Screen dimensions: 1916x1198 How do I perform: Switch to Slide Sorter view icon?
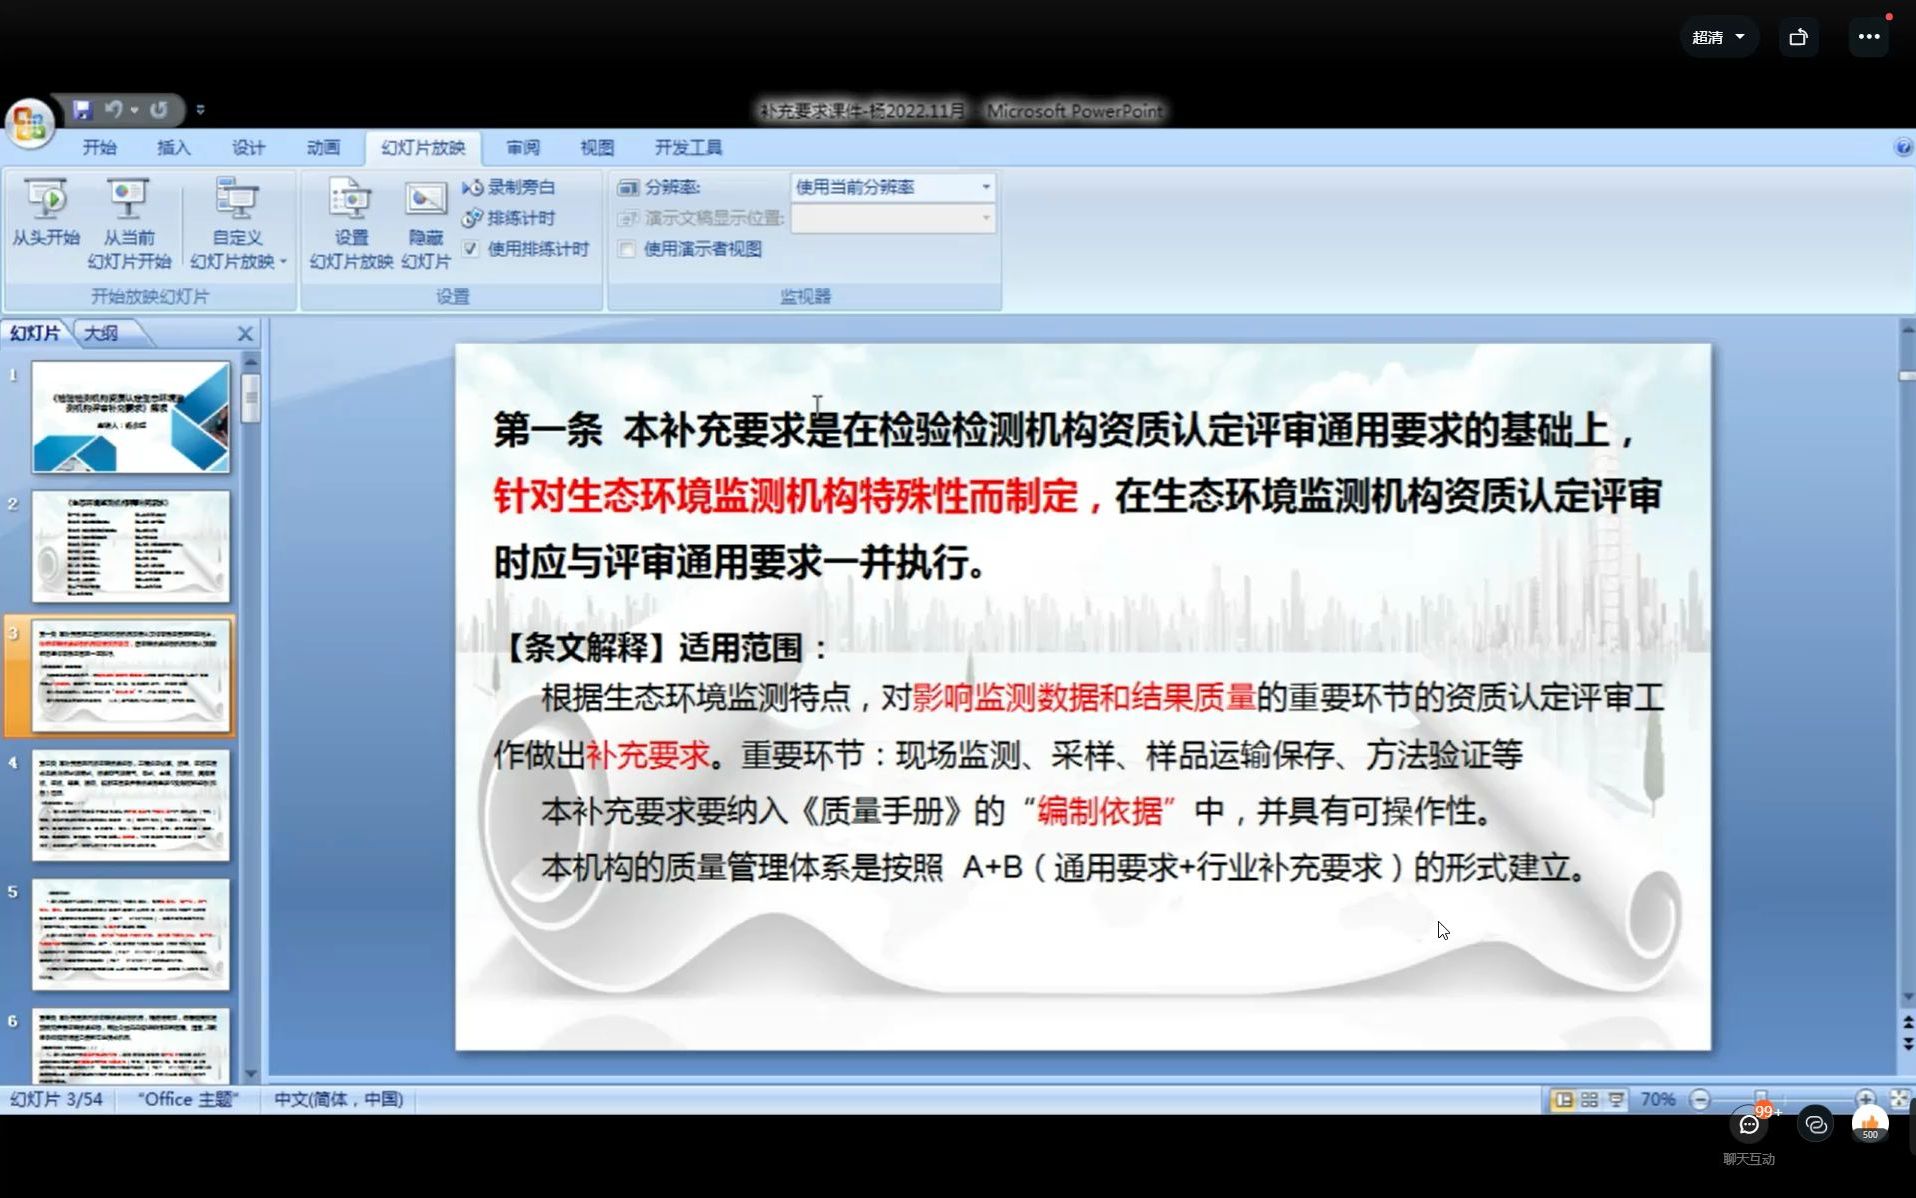coord(1589,1100)
